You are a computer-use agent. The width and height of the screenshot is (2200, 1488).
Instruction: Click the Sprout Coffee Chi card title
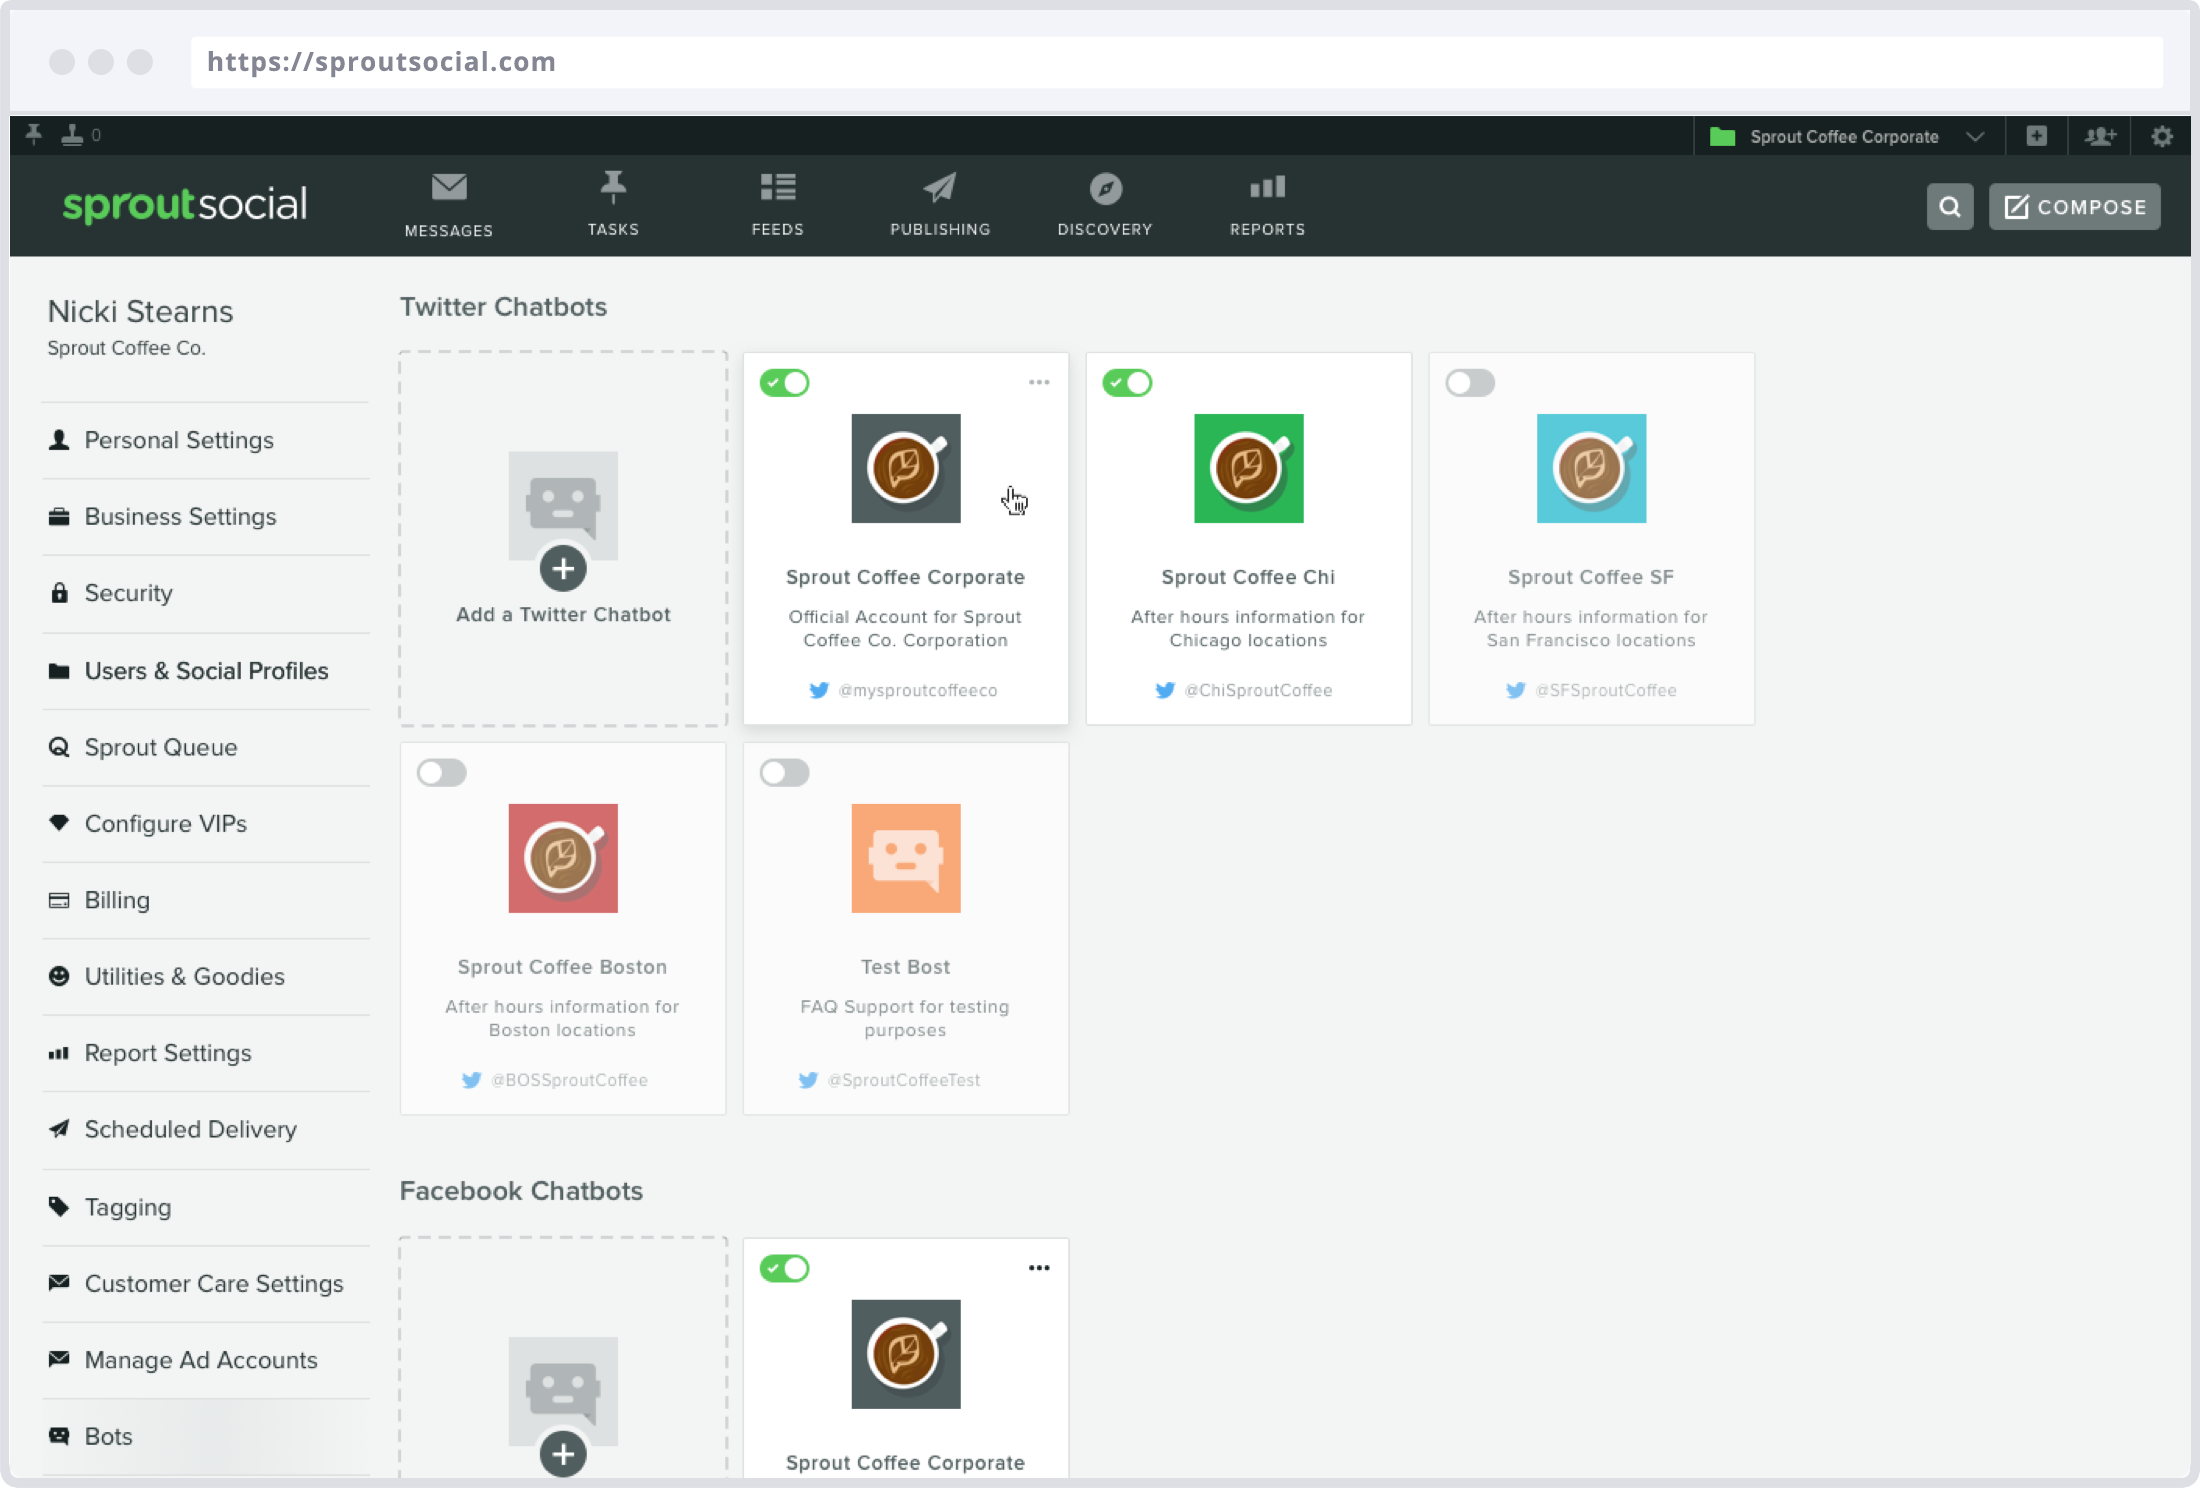click(x=1248, y=578)
